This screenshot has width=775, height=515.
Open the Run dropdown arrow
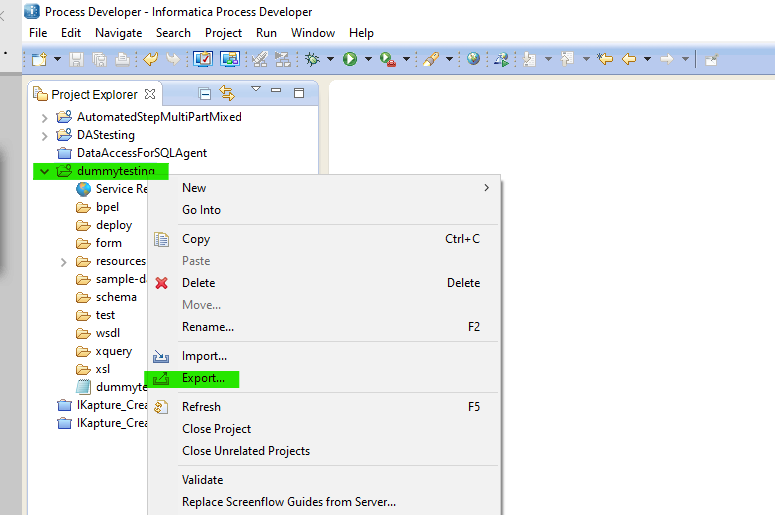[368, 59]
